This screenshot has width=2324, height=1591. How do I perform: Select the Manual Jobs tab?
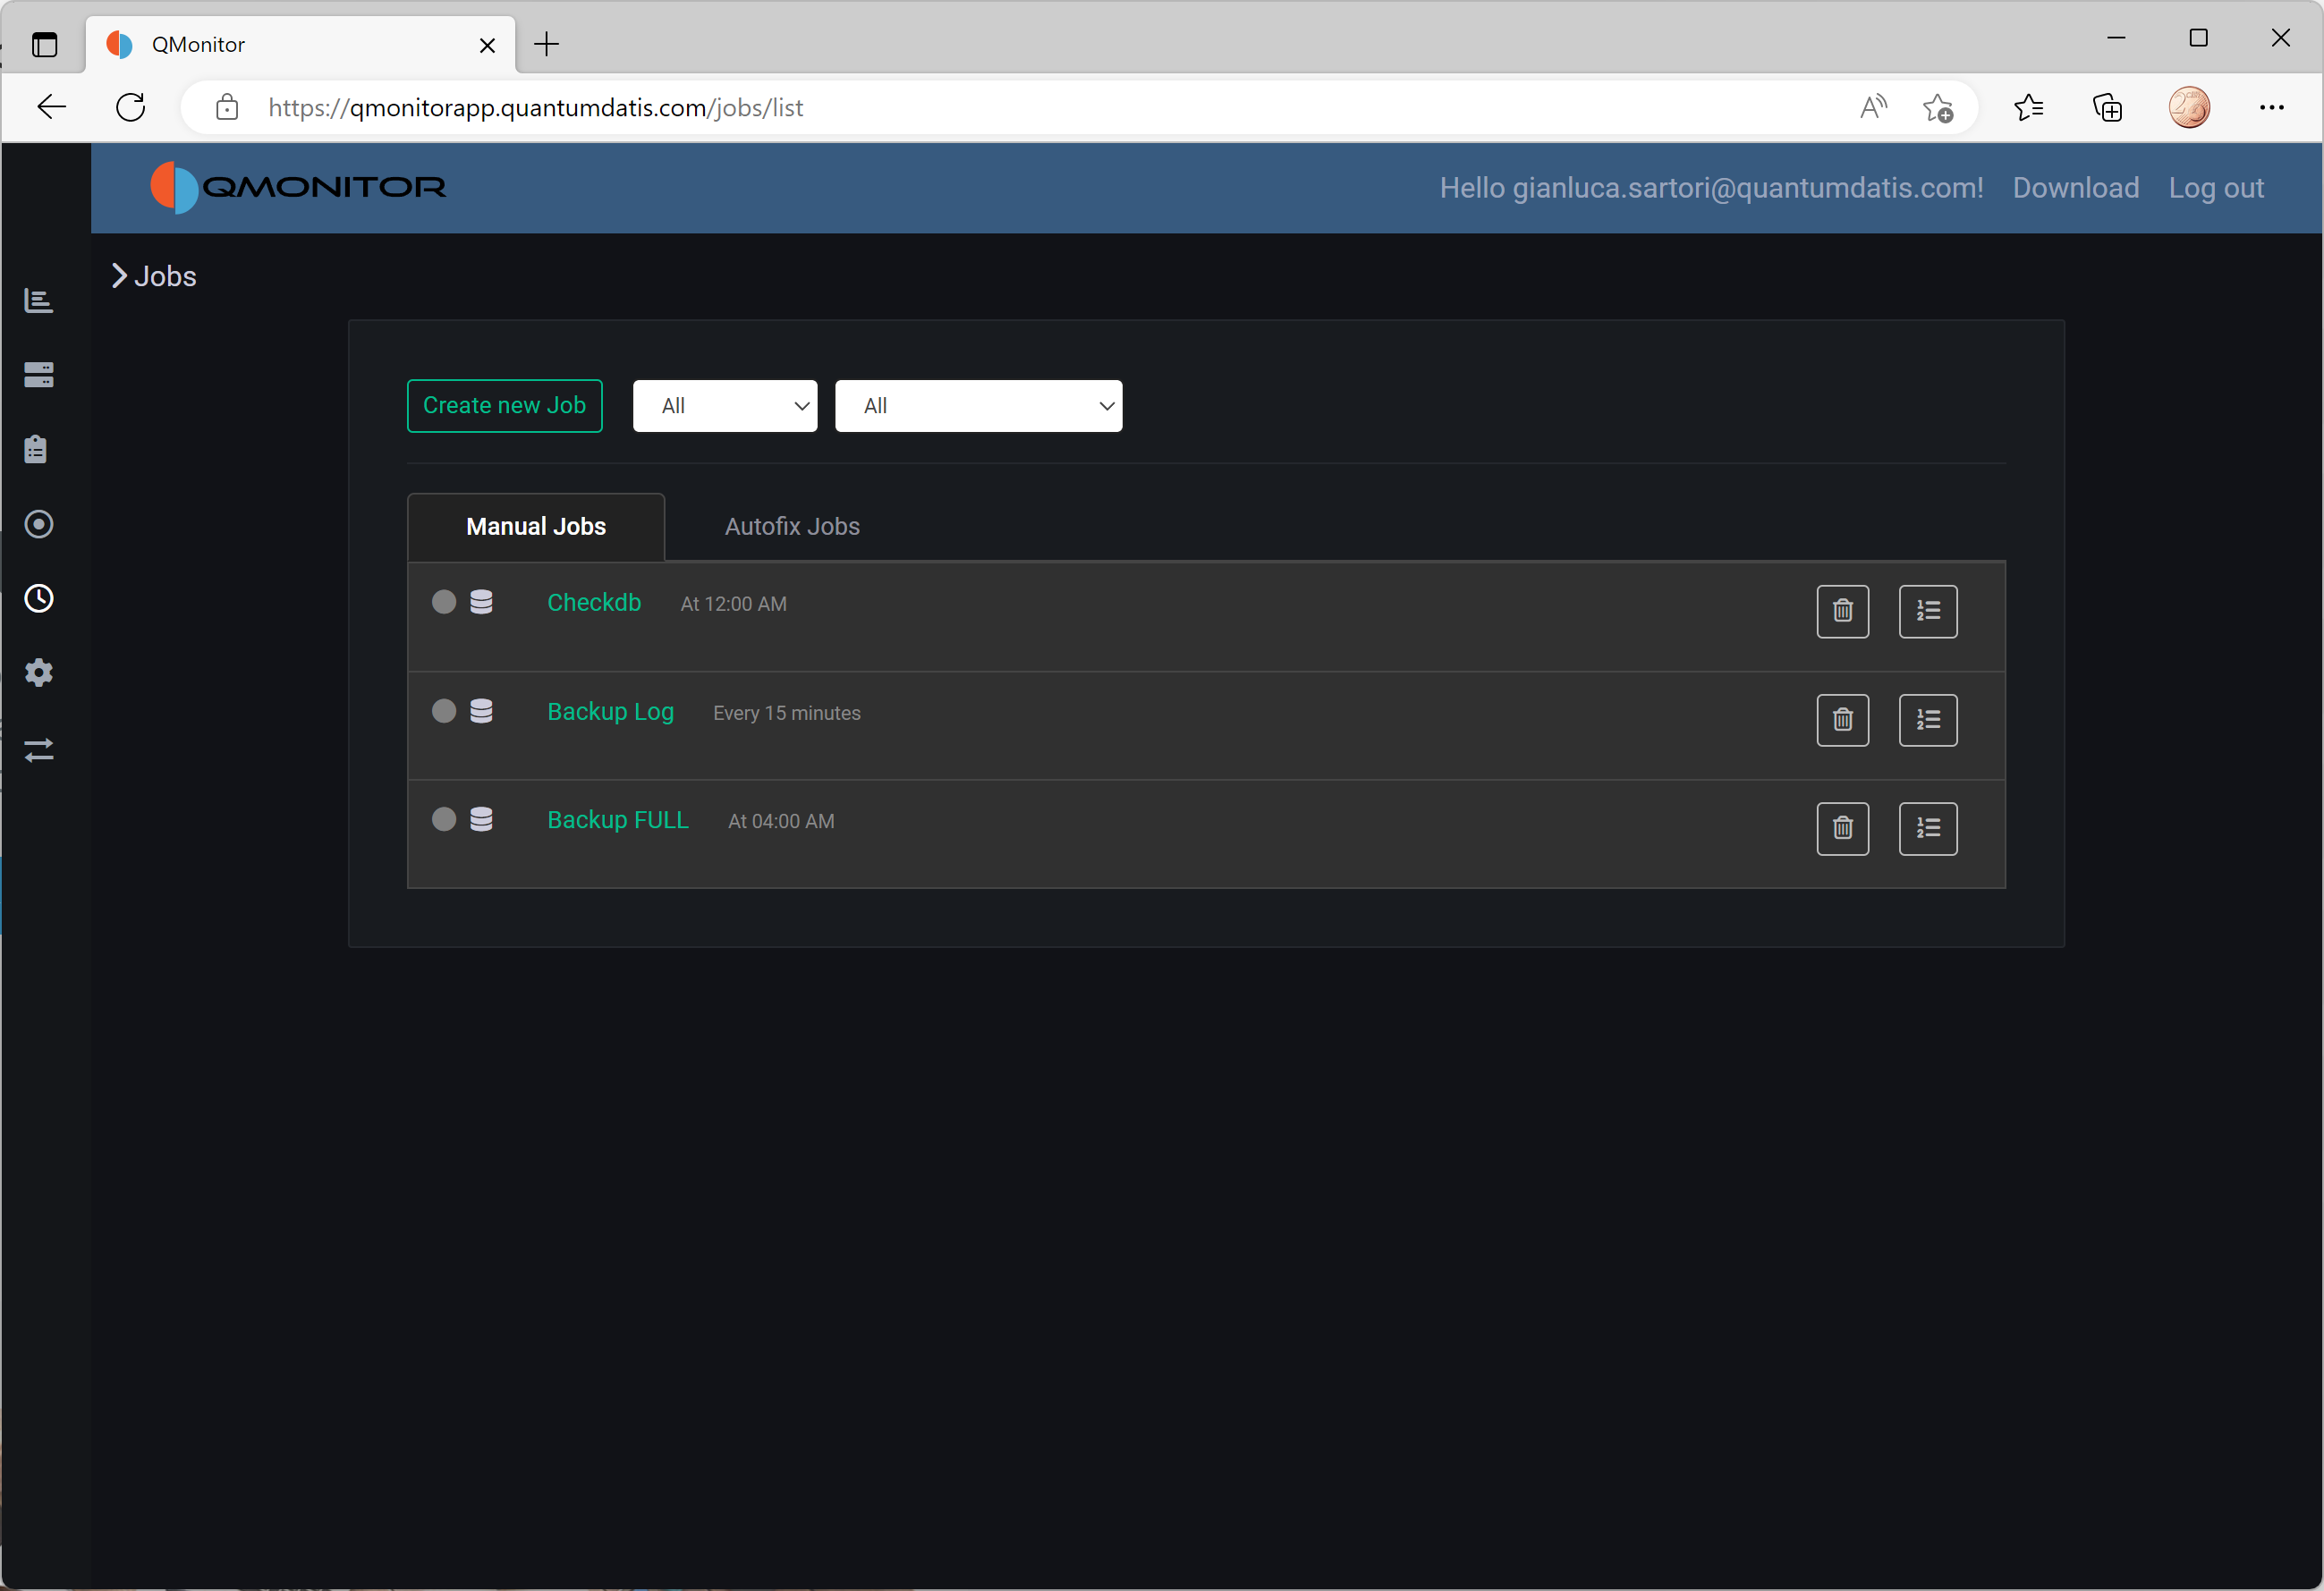pyautogui.click(x=536, y=526)
